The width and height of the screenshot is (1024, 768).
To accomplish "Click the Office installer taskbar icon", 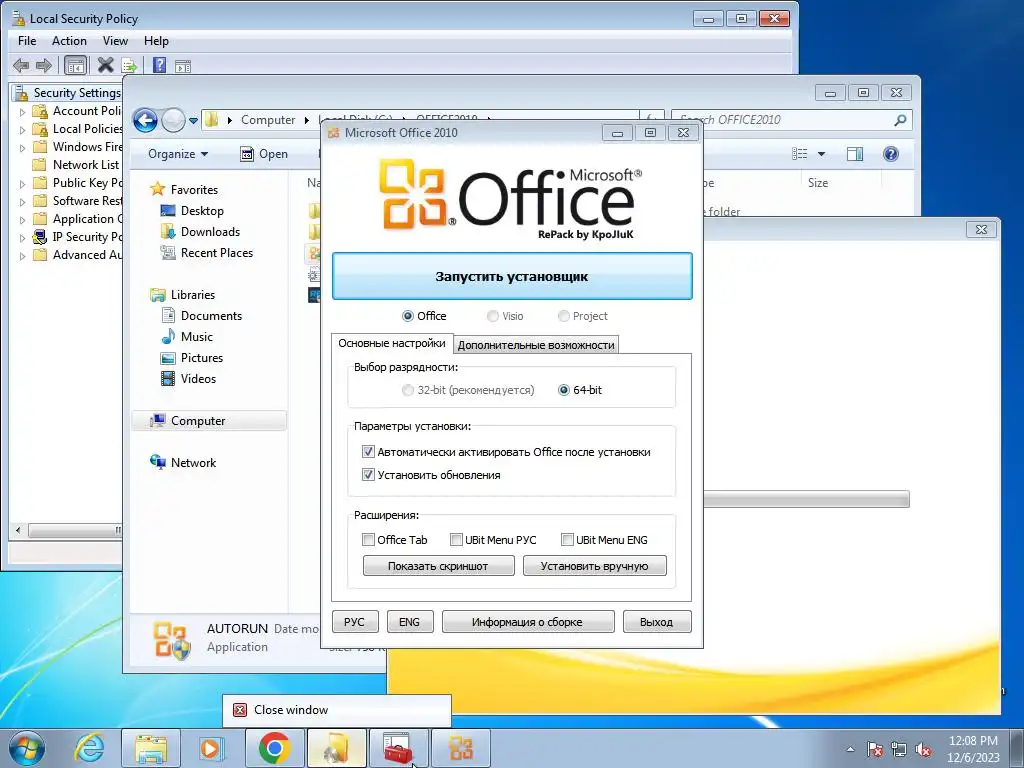I will [460, 748].
